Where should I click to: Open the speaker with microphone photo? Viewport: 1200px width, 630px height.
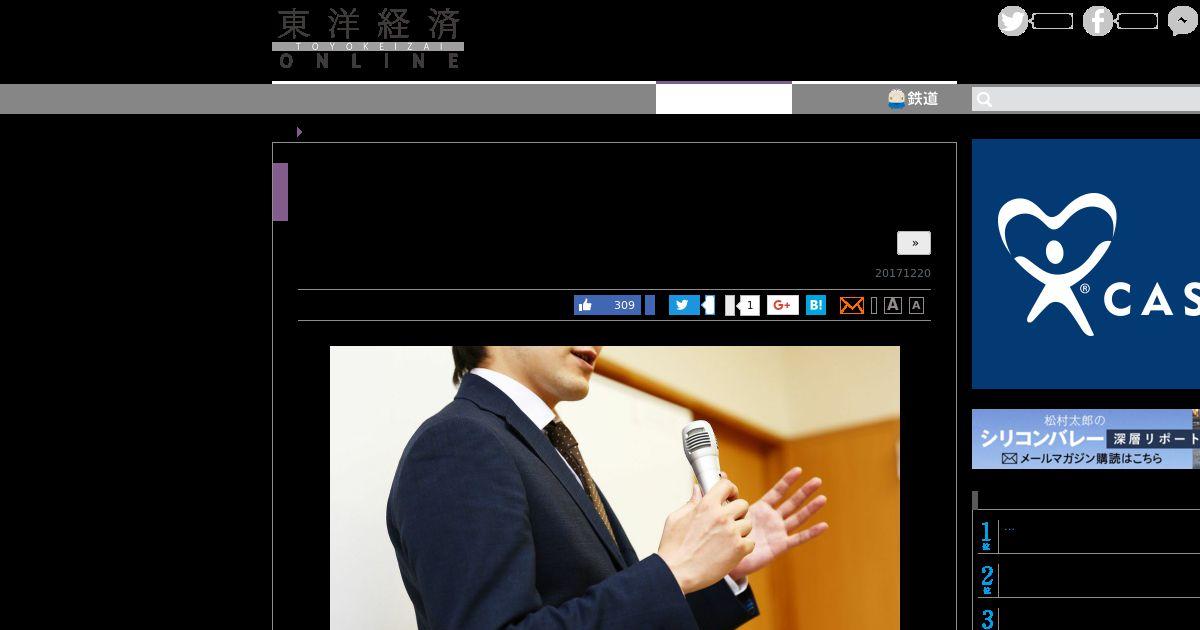click(615, 488)
